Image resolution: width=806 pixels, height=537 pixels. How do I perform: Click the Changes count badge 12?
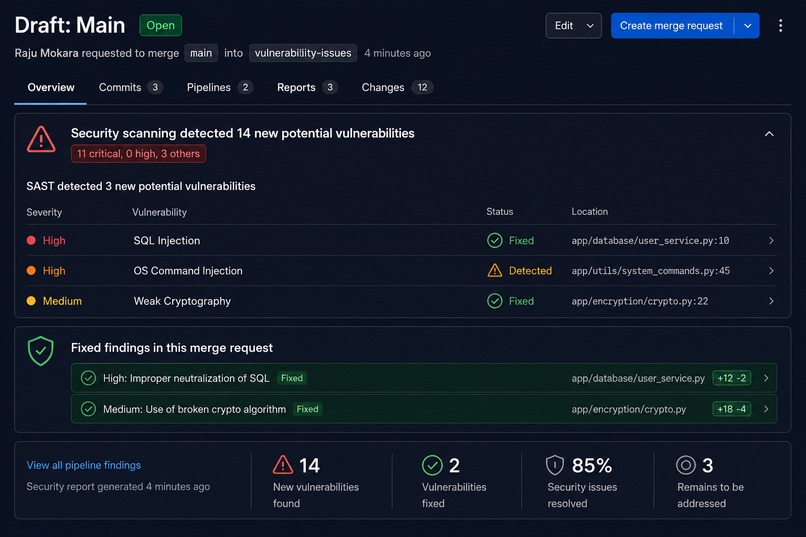pos(423,87)
